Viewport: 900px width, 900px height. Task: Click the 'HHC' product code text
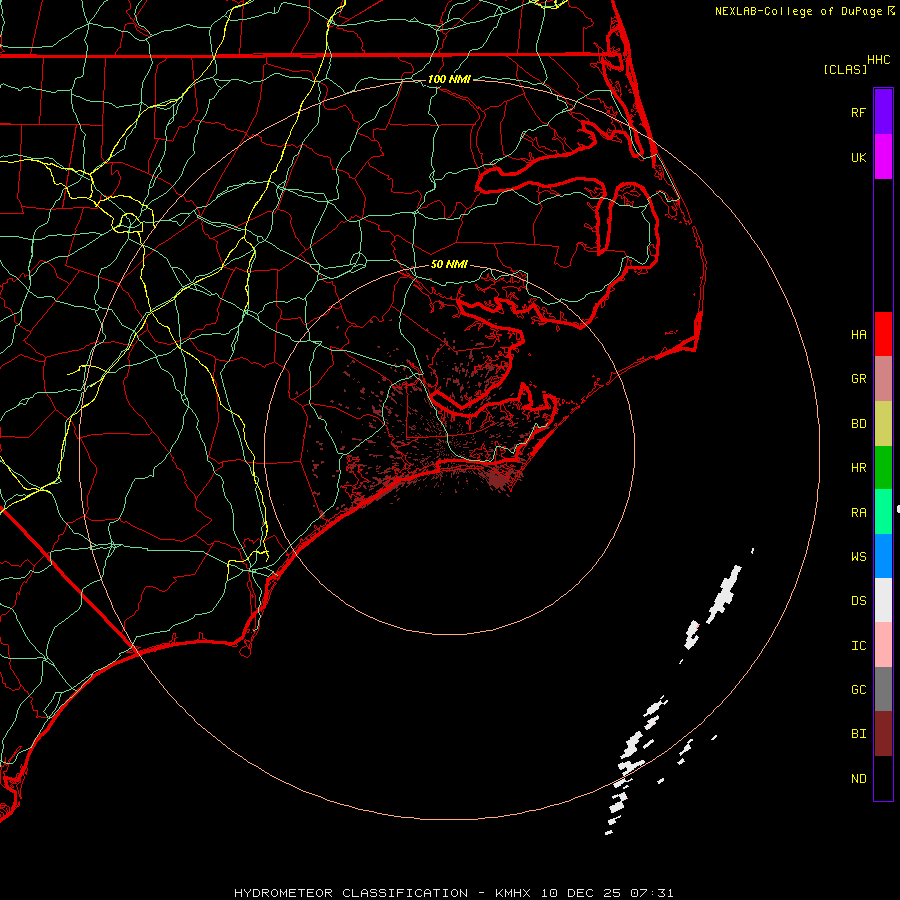878,60
